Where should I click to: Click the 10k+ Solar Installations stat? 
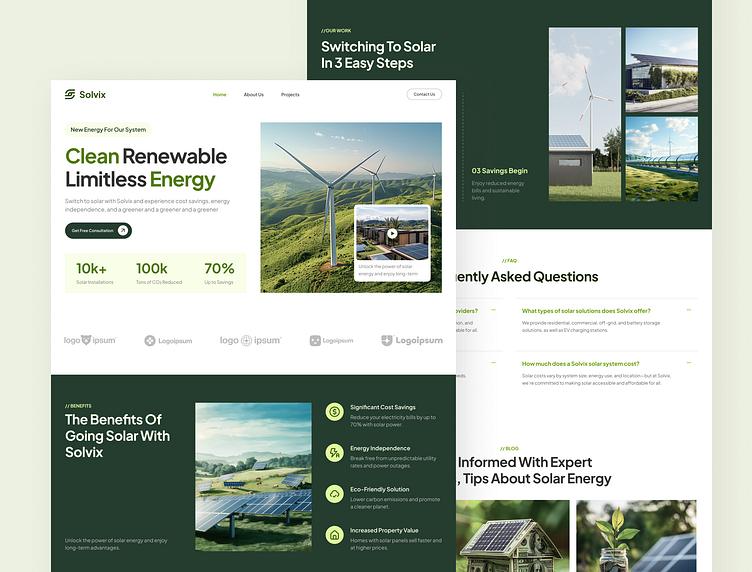[x=94, y=273]
